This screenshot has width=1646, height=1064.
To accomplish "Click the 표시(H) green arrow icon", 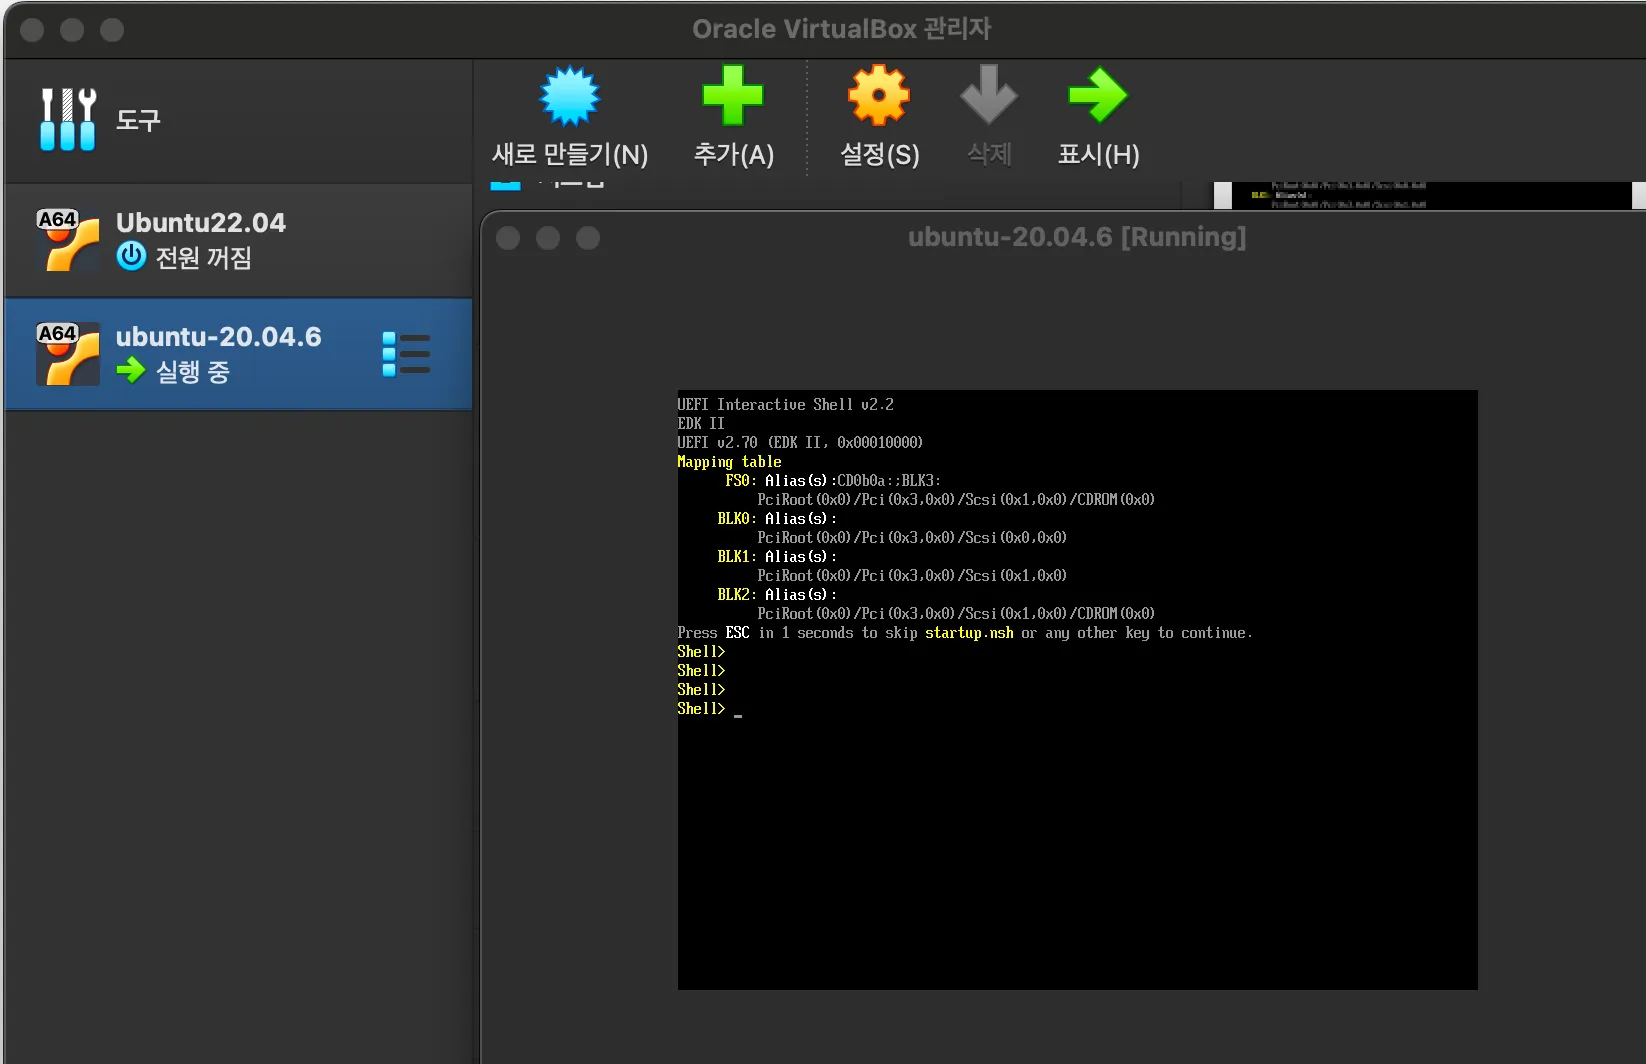I will [1098, 96].
